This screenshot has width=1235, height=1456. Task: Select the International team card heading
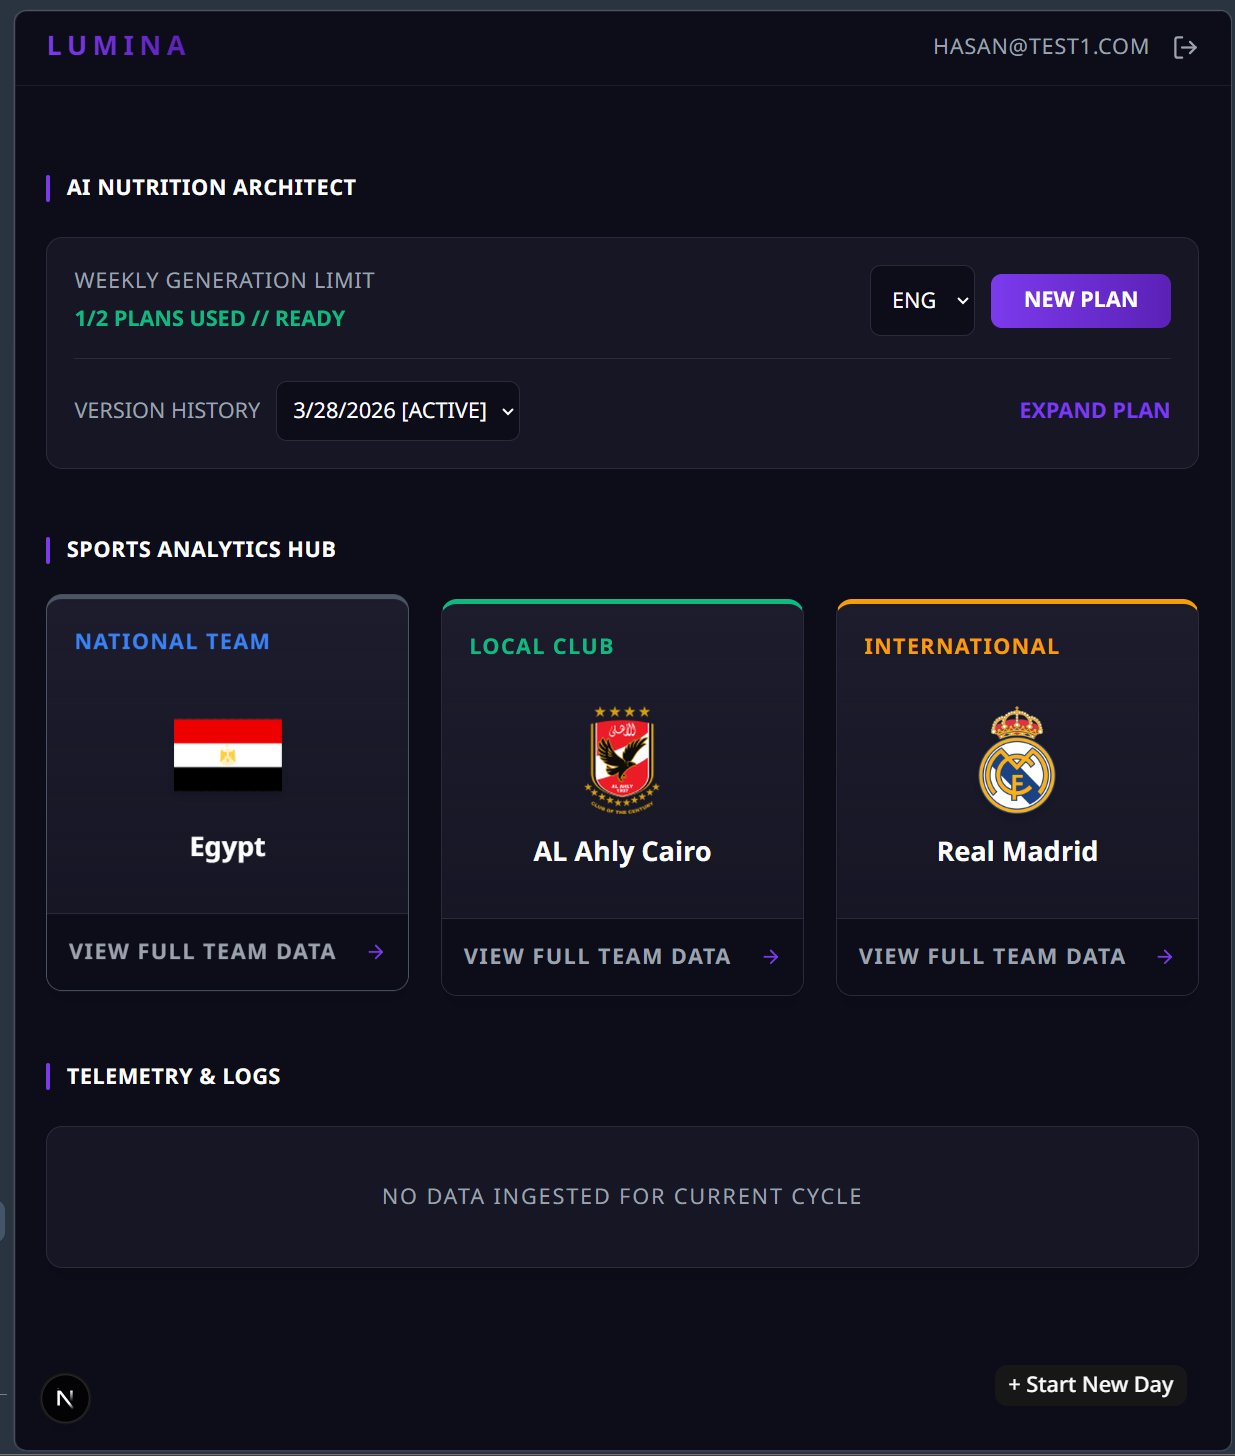(961, 647)
